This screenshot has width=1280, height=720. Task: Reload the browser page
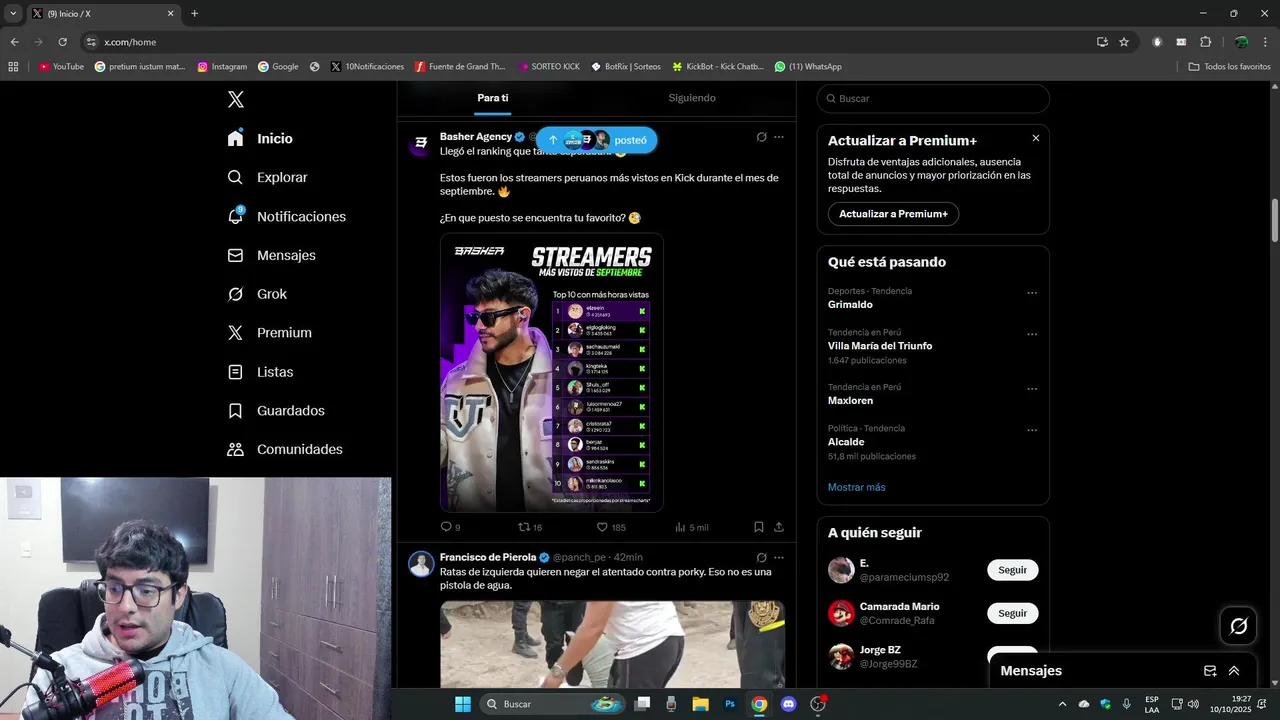pyautogui.click(x=62, y=42)
